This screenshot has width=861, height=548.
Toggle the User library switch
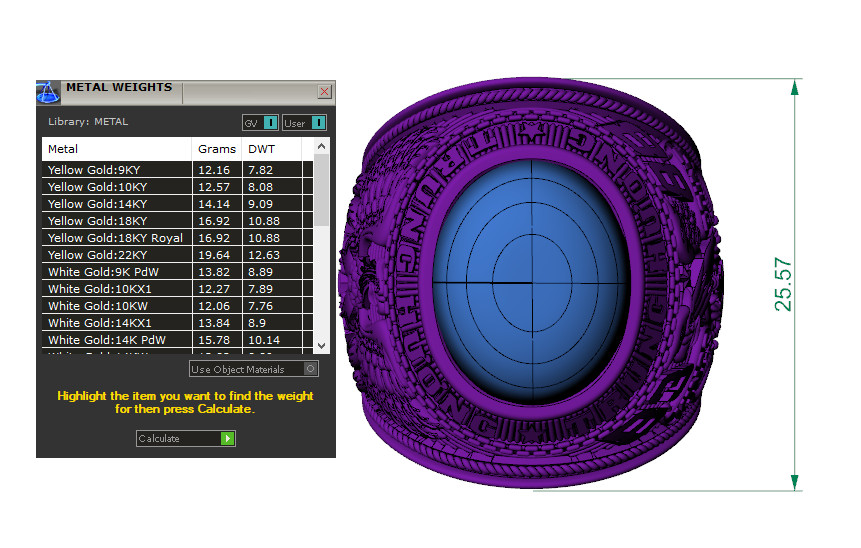318,123
